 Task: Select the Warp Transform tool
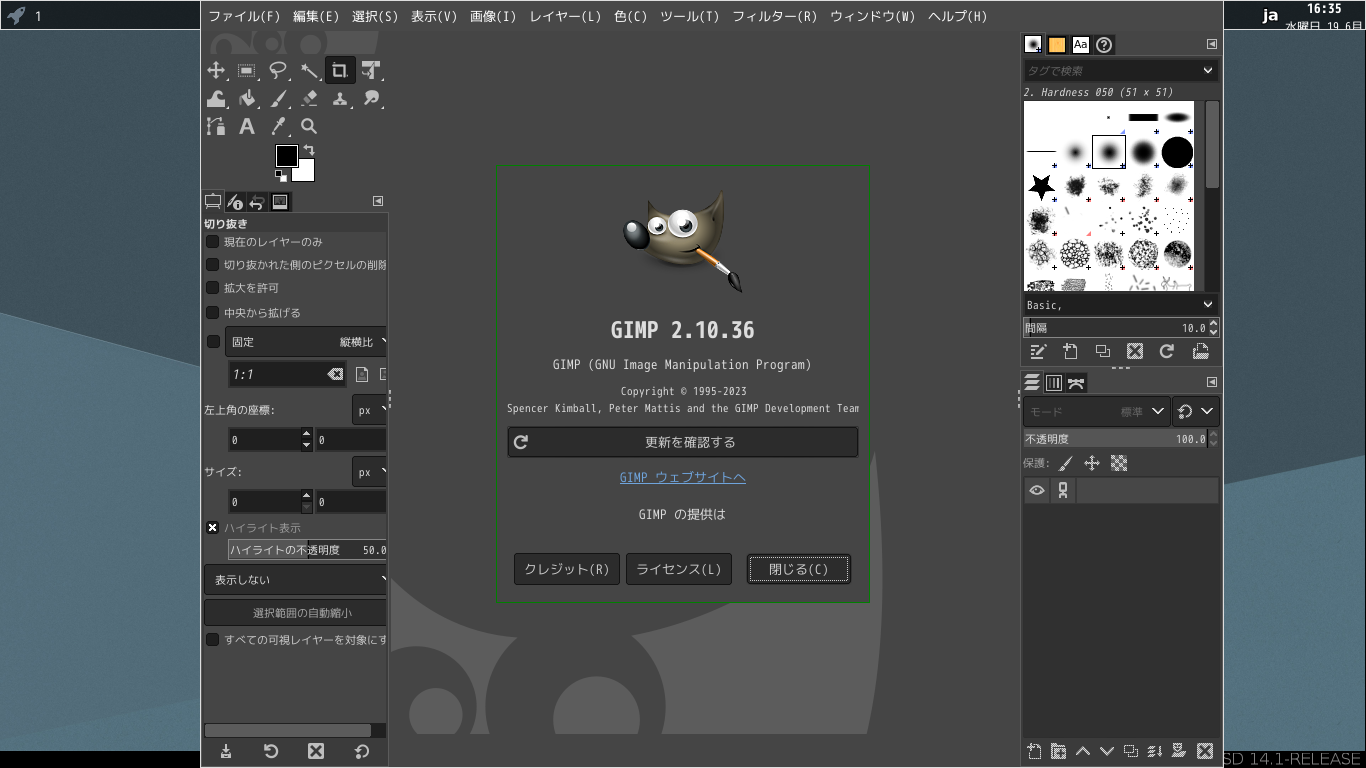(216, 98)
